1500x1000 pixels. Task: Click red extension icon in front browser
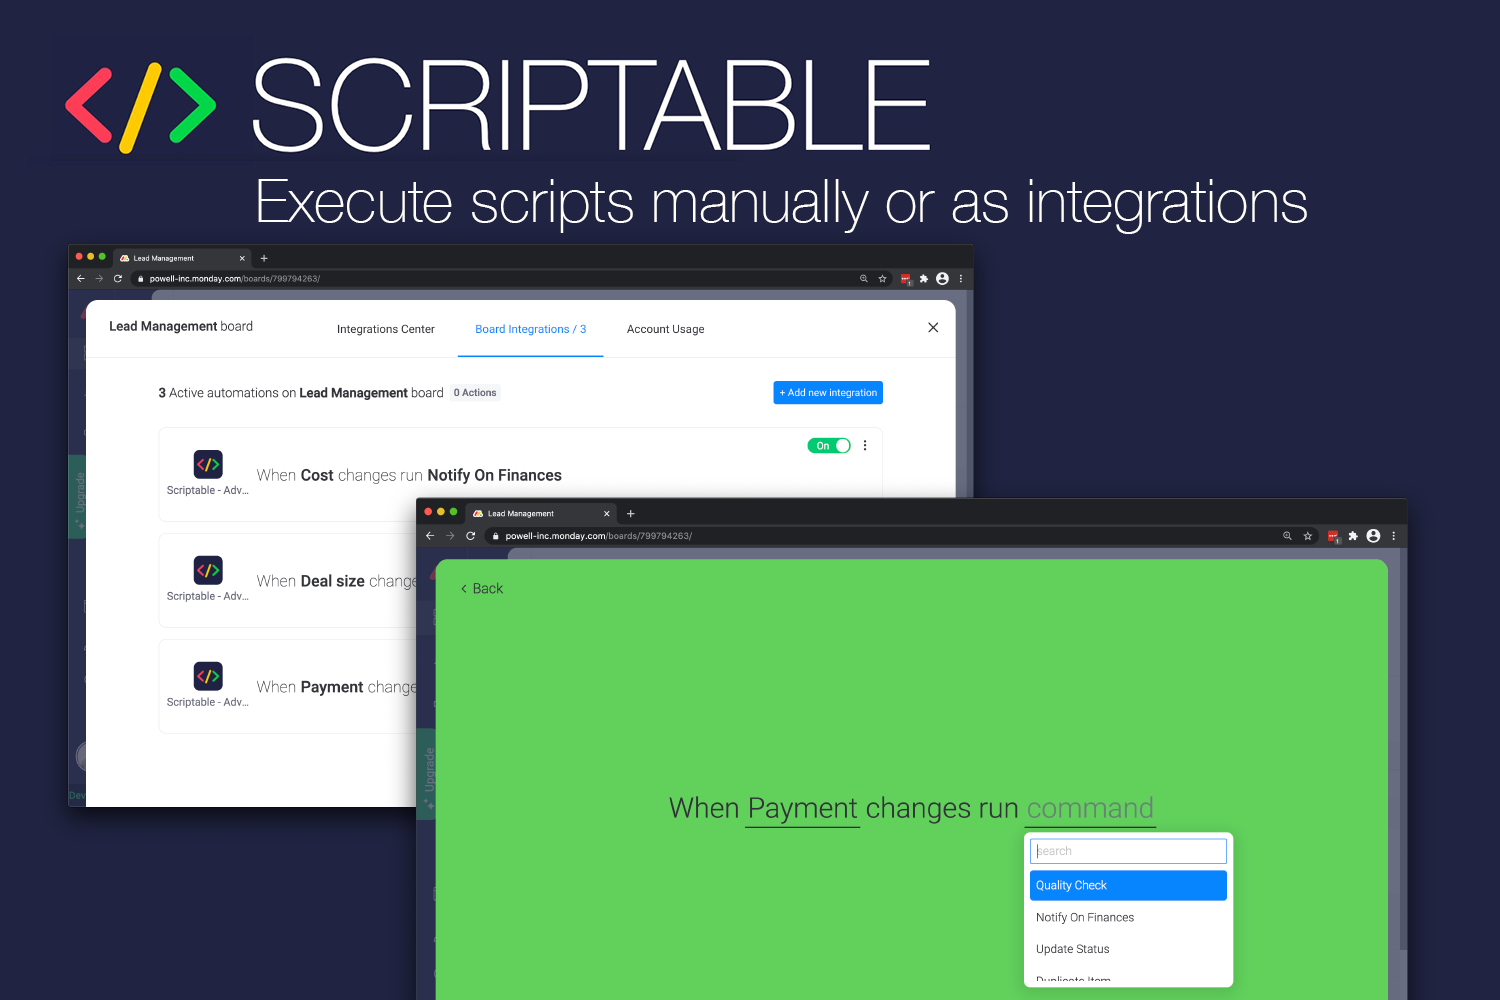(x=1333, y=537)
